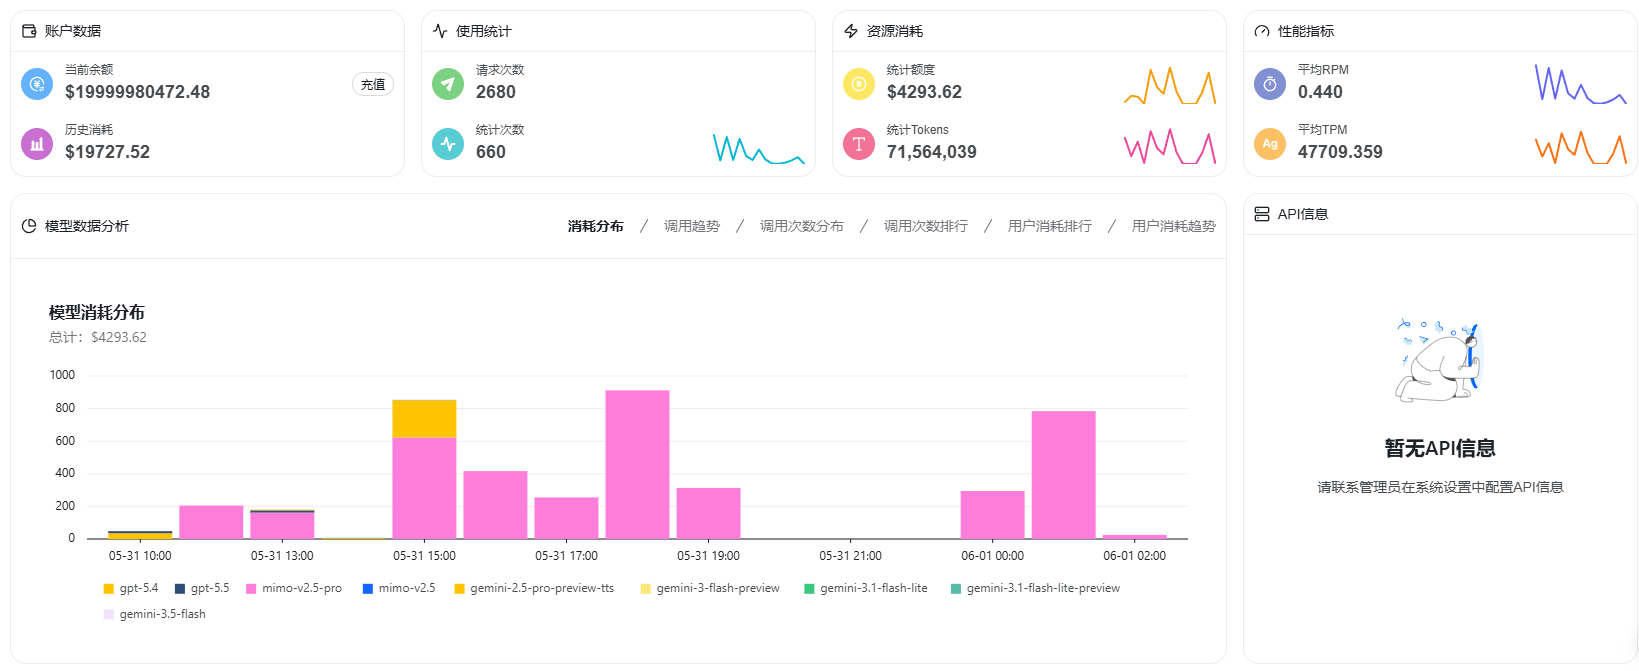Select the 用户消耗趋势 tab
1639x671 pixels.
tap(1174, 226)
